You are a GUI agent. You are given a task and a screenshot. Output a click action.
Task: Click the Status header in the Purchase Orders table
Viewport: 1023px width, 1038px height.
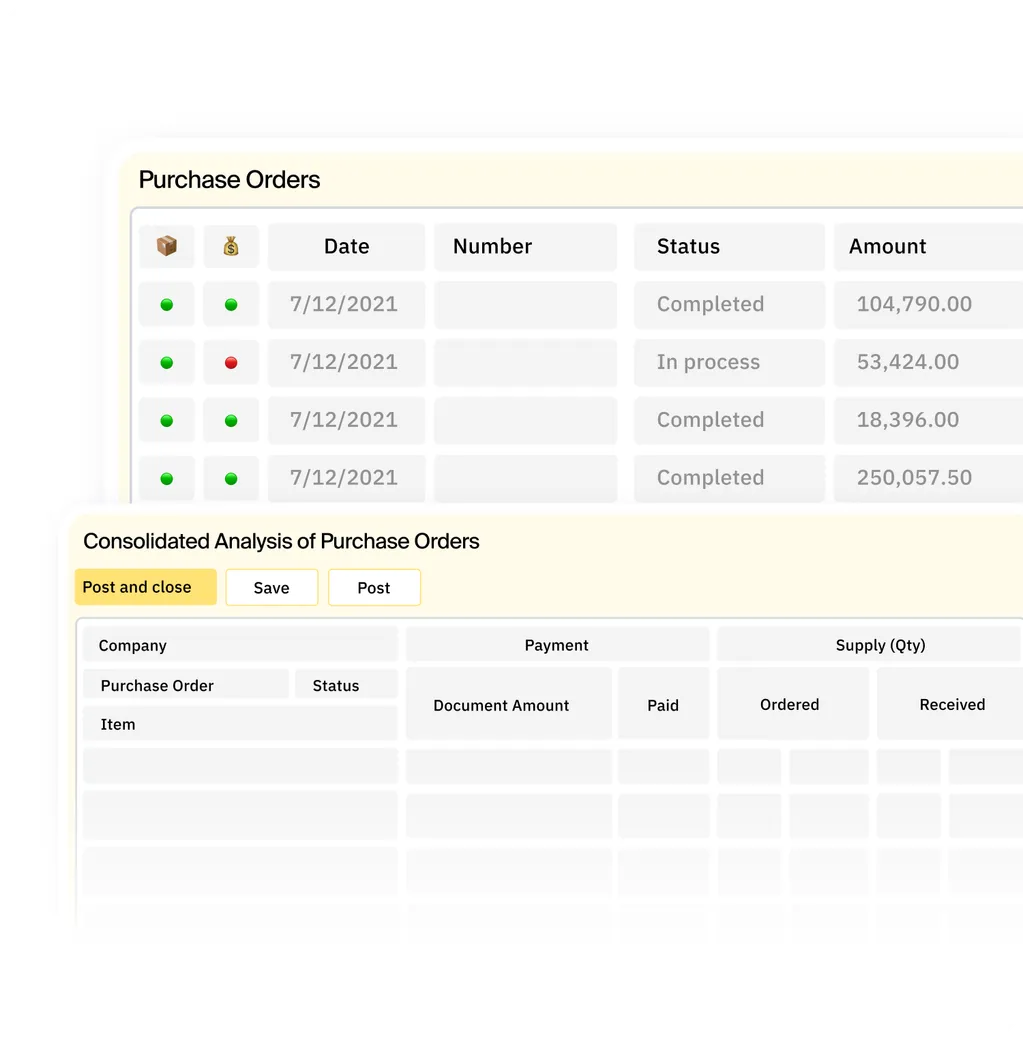click(730, 246)
